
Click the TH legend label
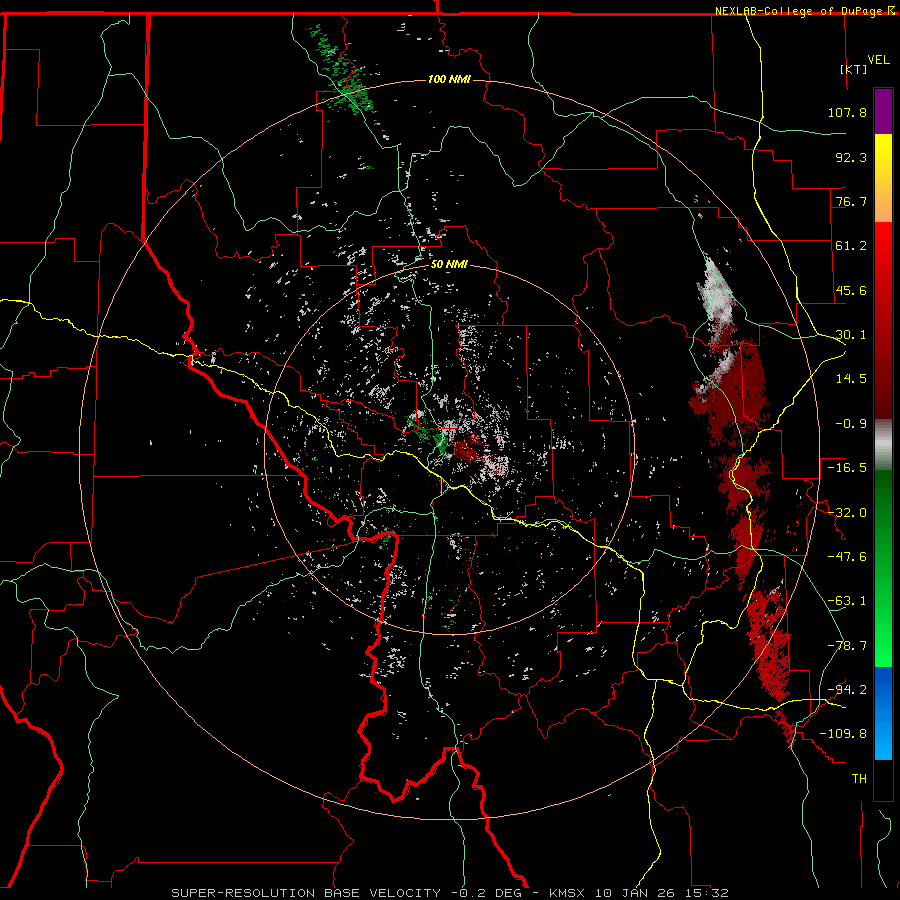859,778
